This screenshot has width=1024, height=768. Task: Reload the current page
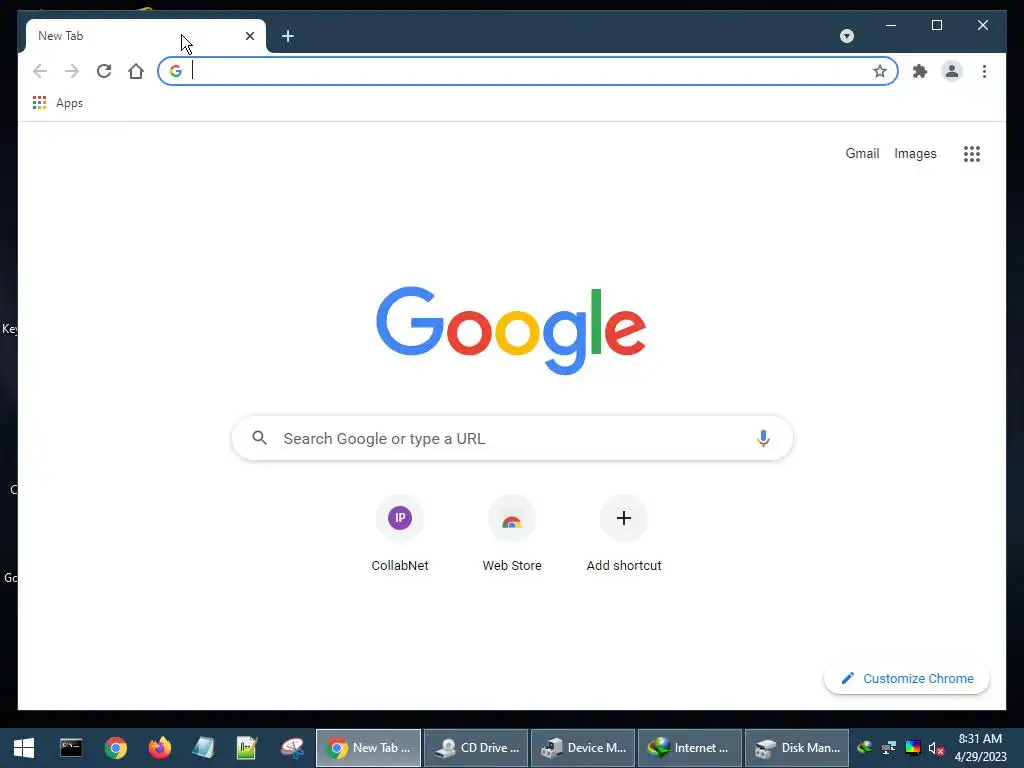[x=104, y=71]
